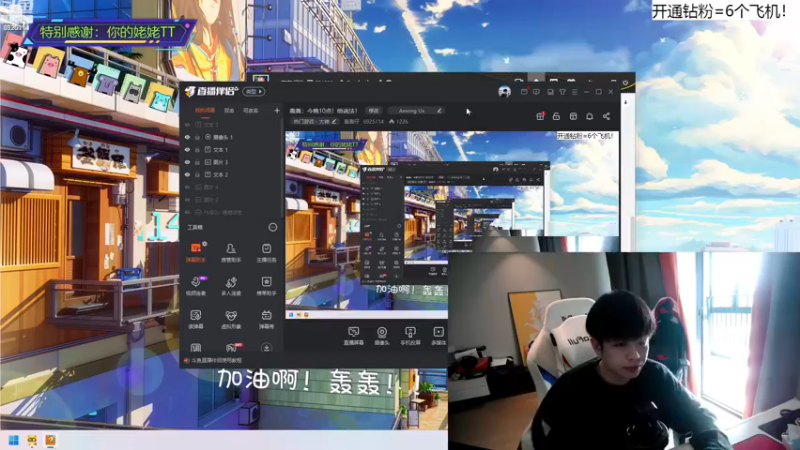Screen dimensions: 800x450
Task: Edit the 热门游戏 category pencil icon
Action: (334, 121)
